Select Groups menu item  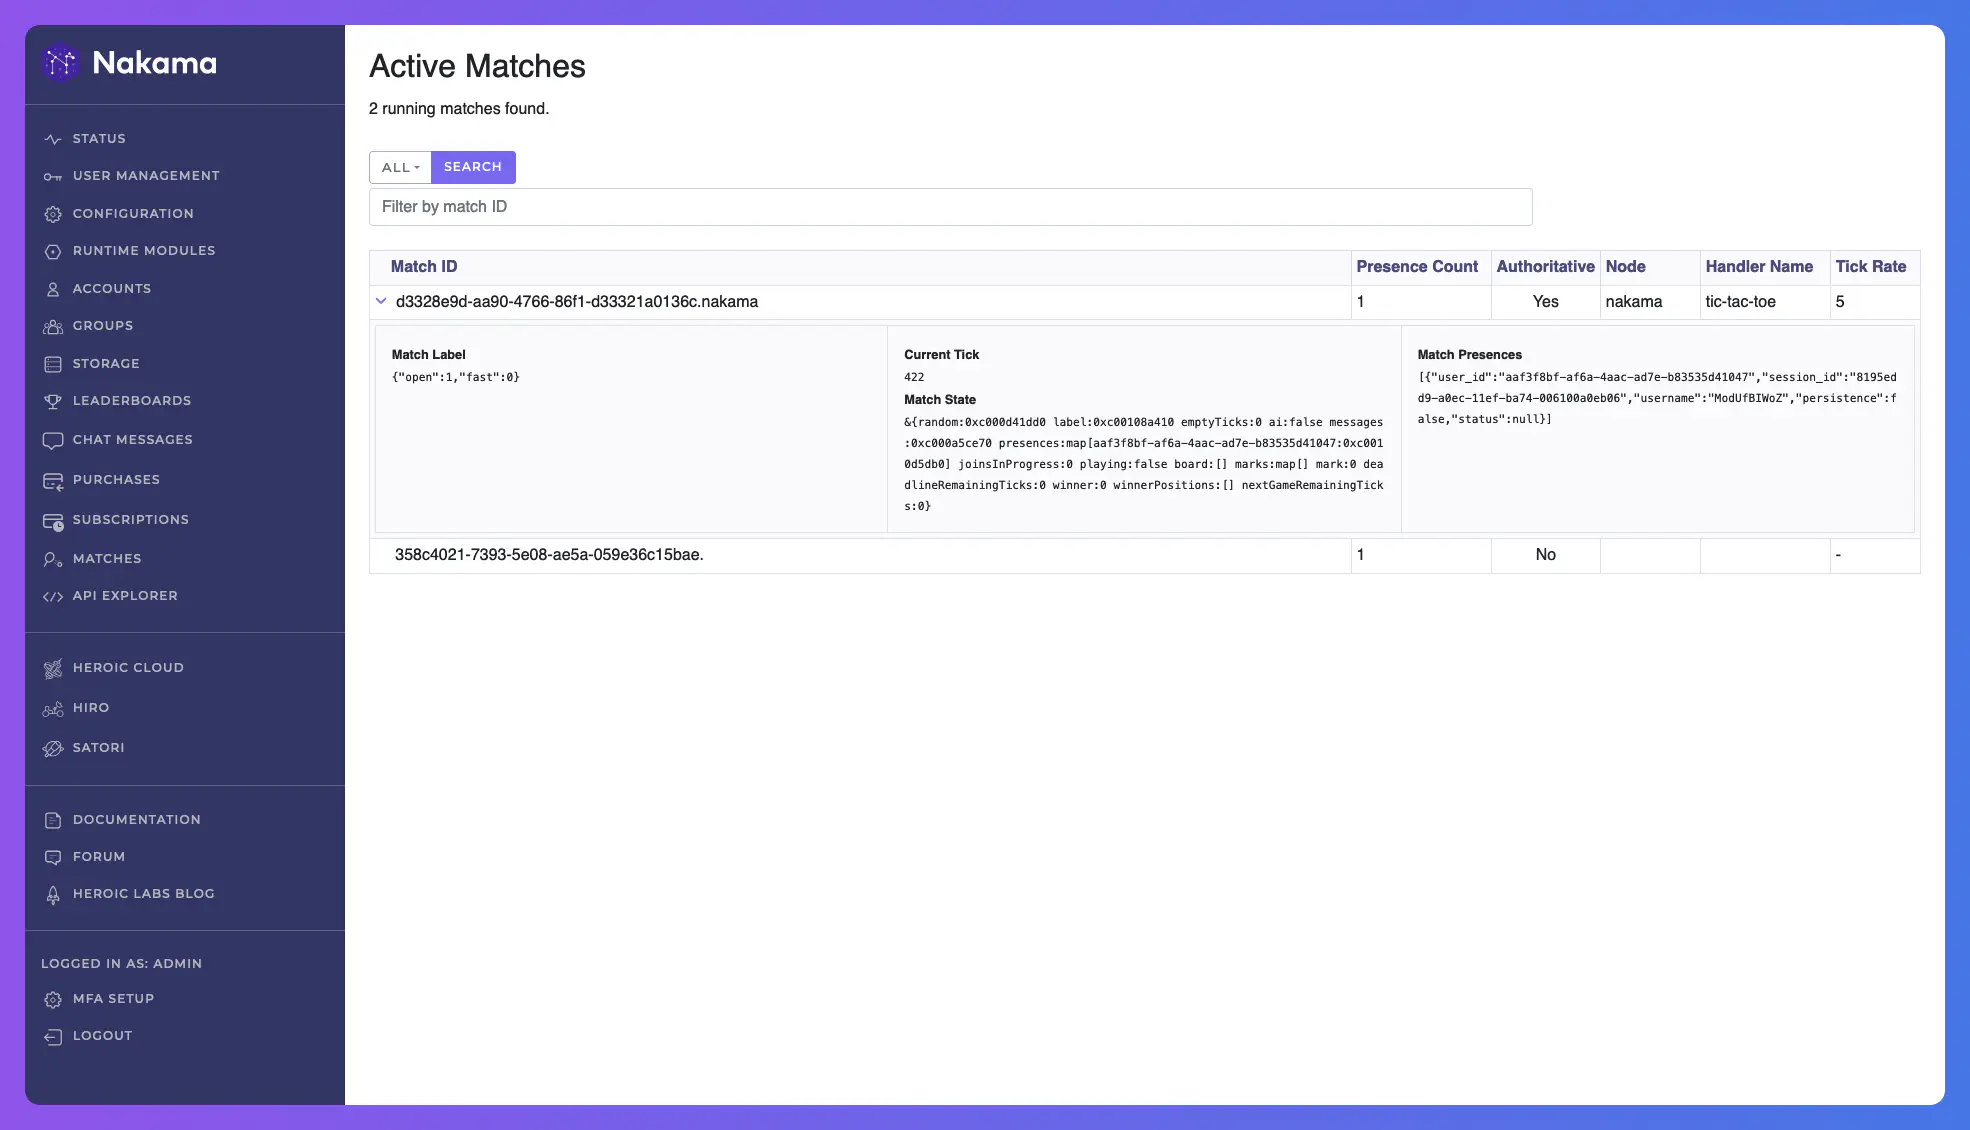(x=101, y=327)
